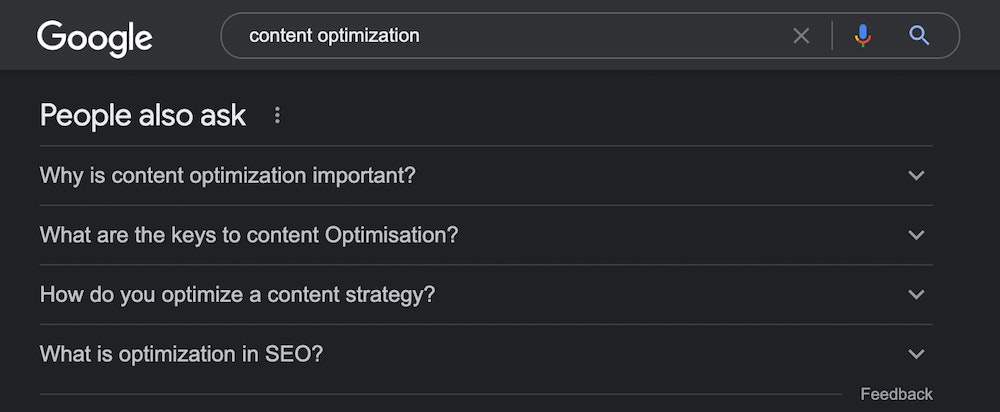The image size is (1000, 412).
Task: Open question text 'What is optimization in SEO?'
Action: pos(181,354)
